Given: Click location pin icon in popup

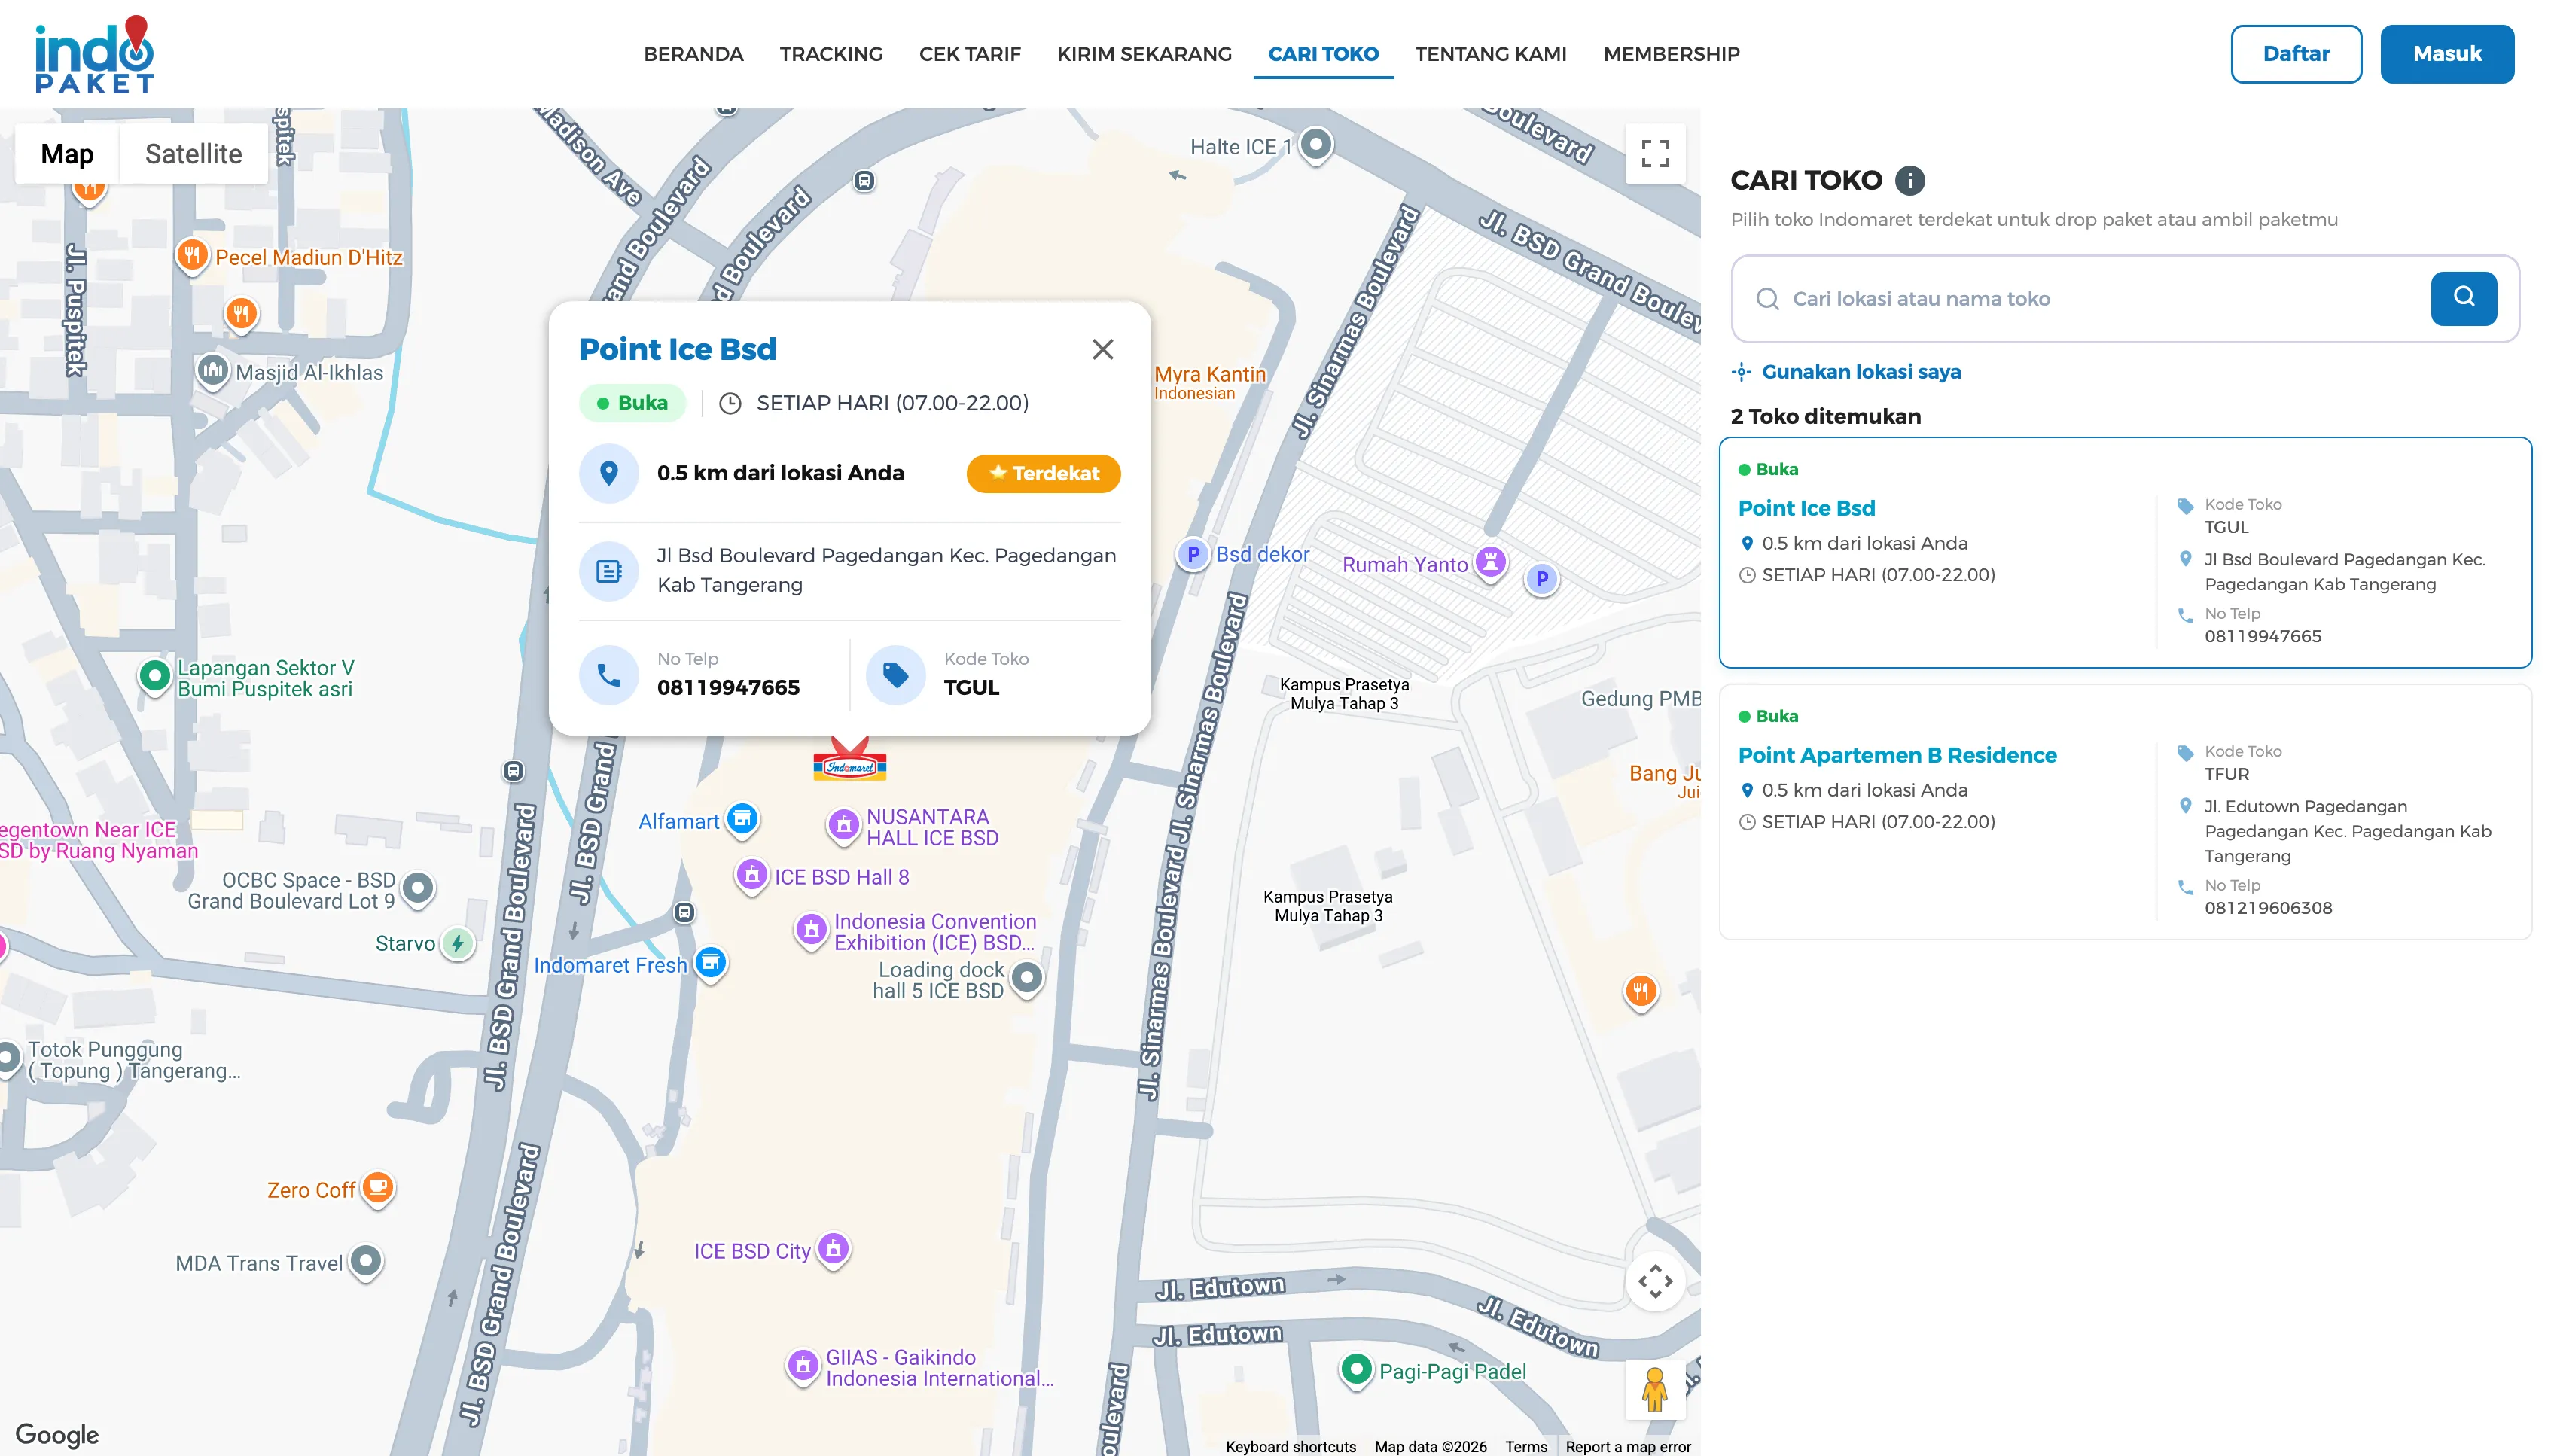Looking at the screenshot, I should [608, 473].
